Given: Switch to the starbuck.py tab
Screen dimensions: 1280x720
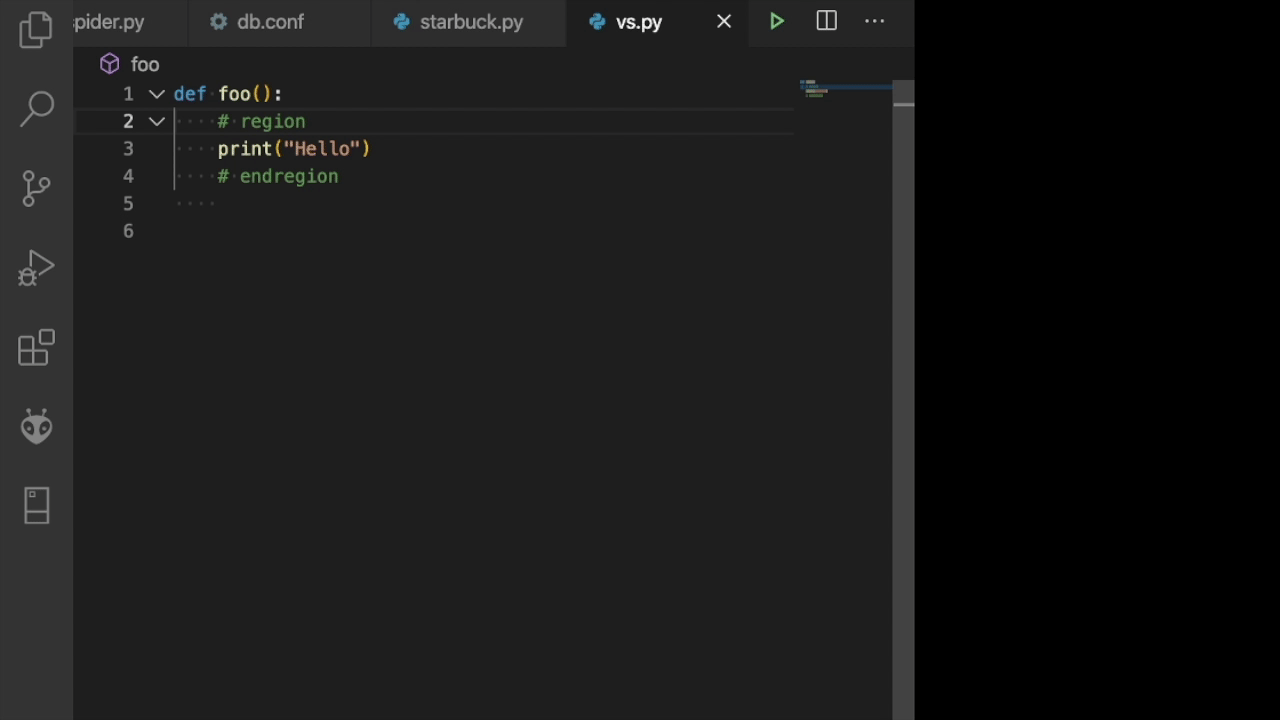Looking at the screenshot, I should point(471,21).
